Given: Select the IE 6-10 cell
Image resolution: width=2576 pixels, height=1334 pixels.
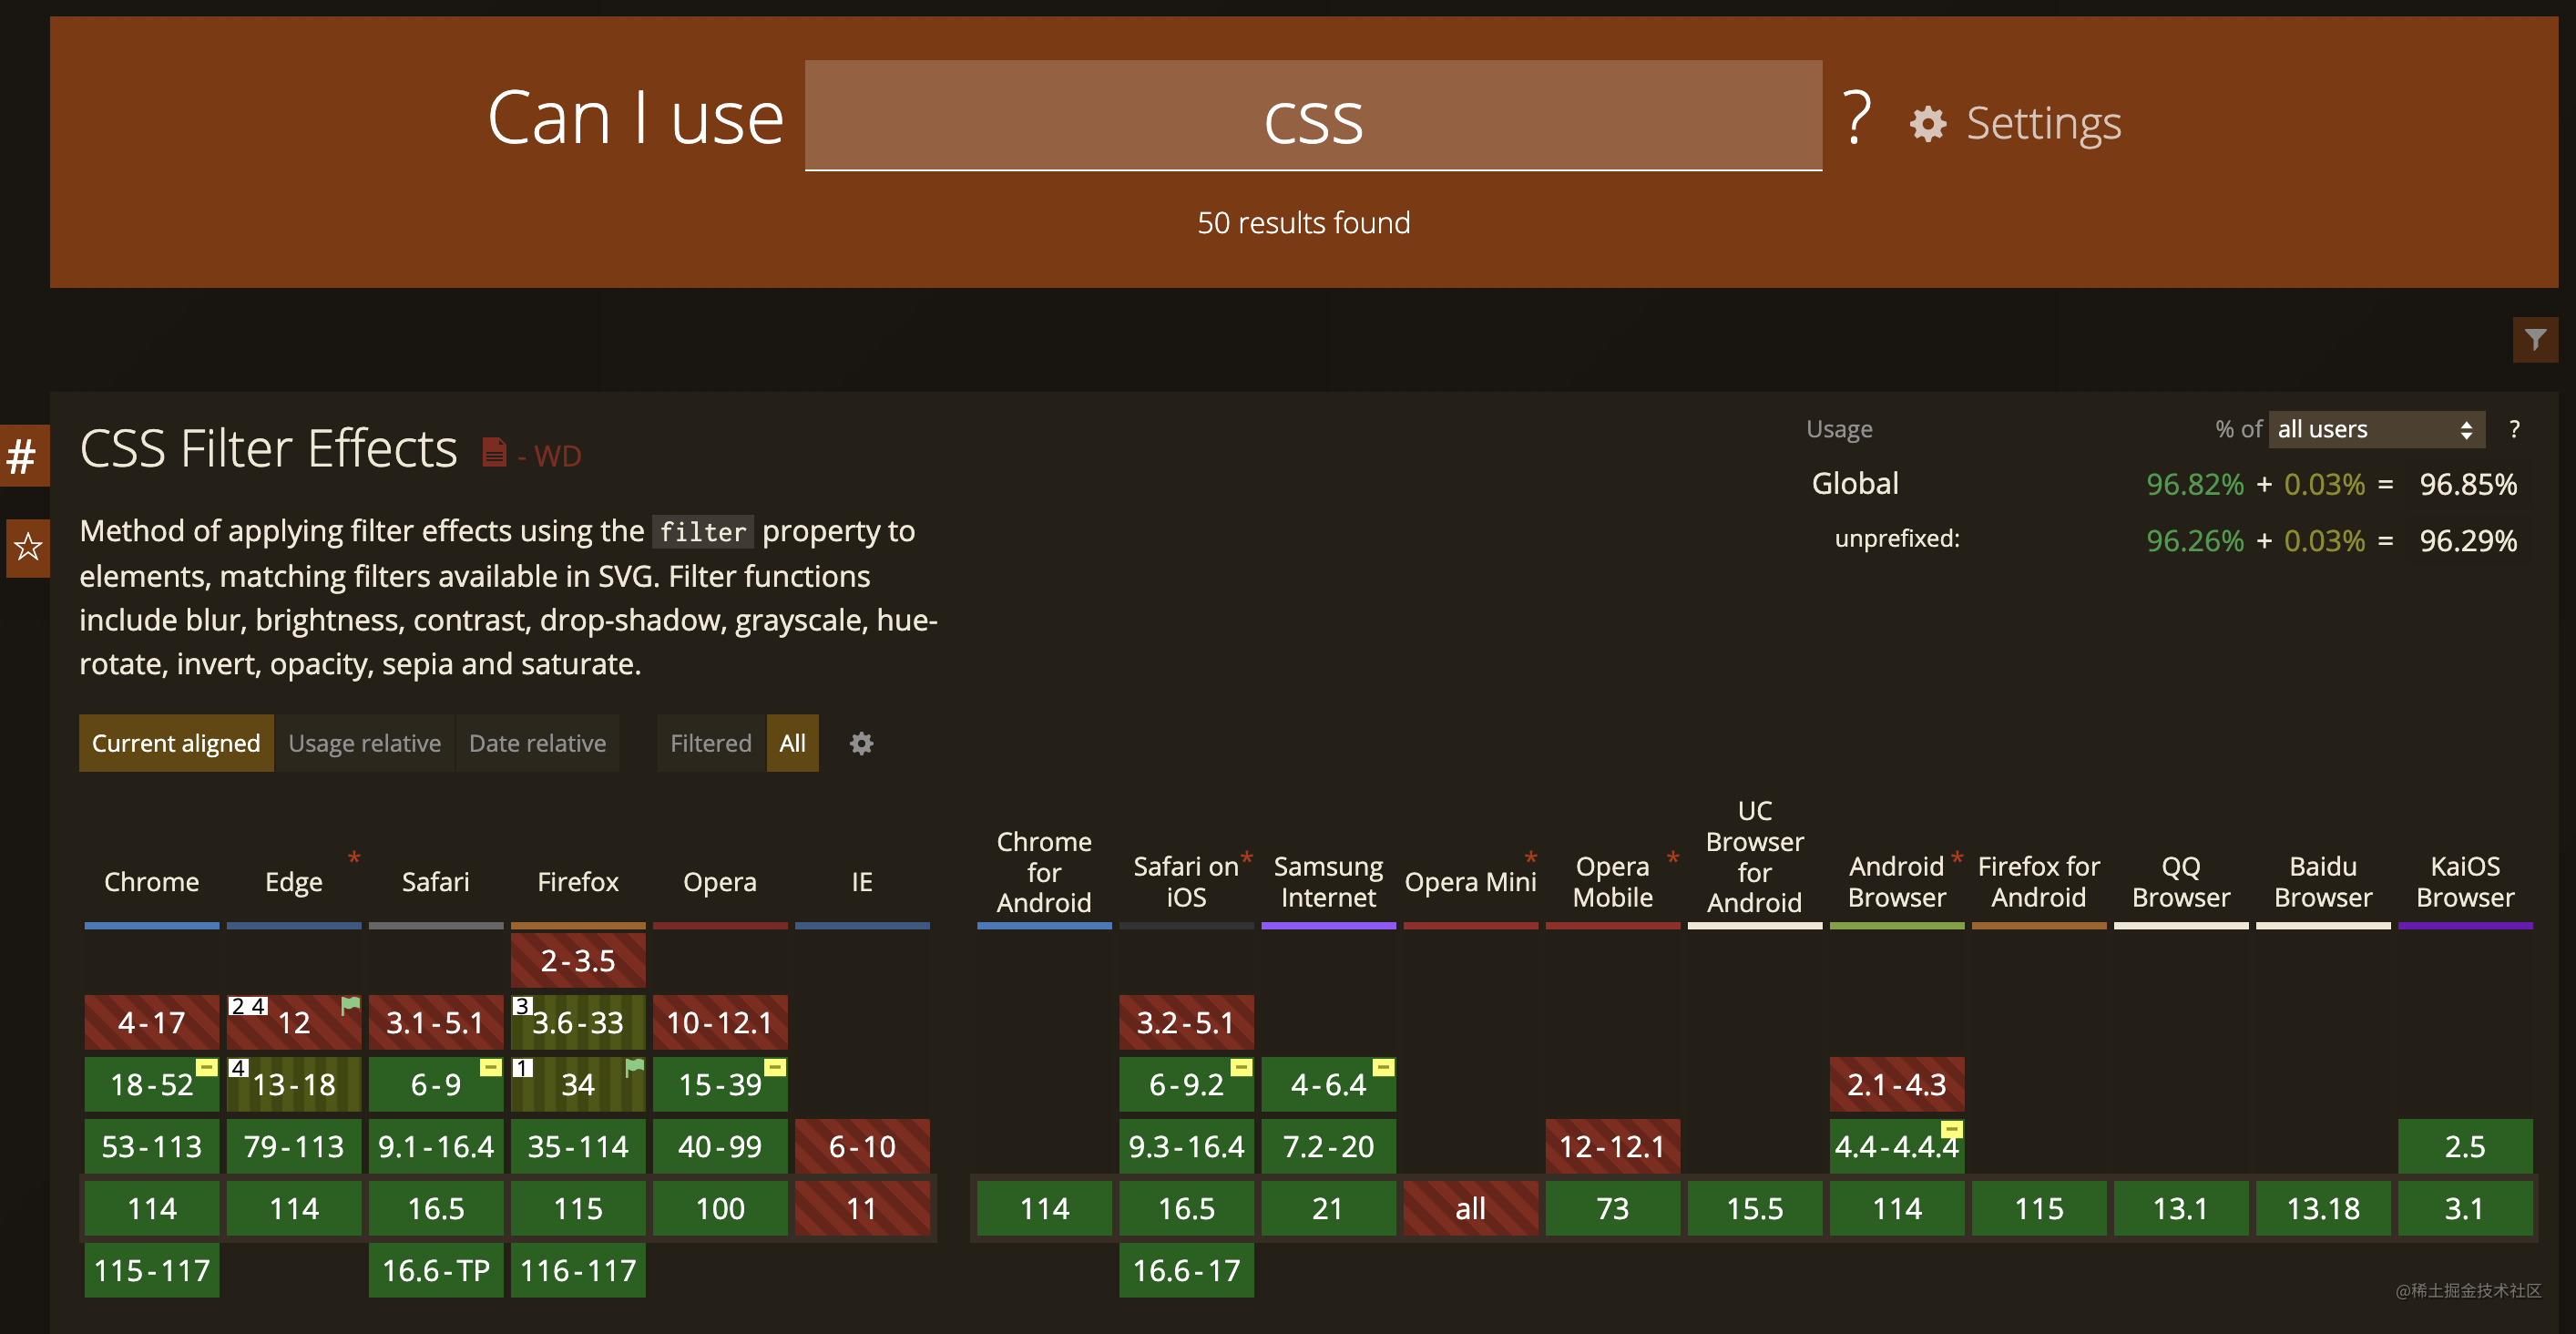Looking at the screenshot, I should pyautogui.click(x=862, y=1146).
